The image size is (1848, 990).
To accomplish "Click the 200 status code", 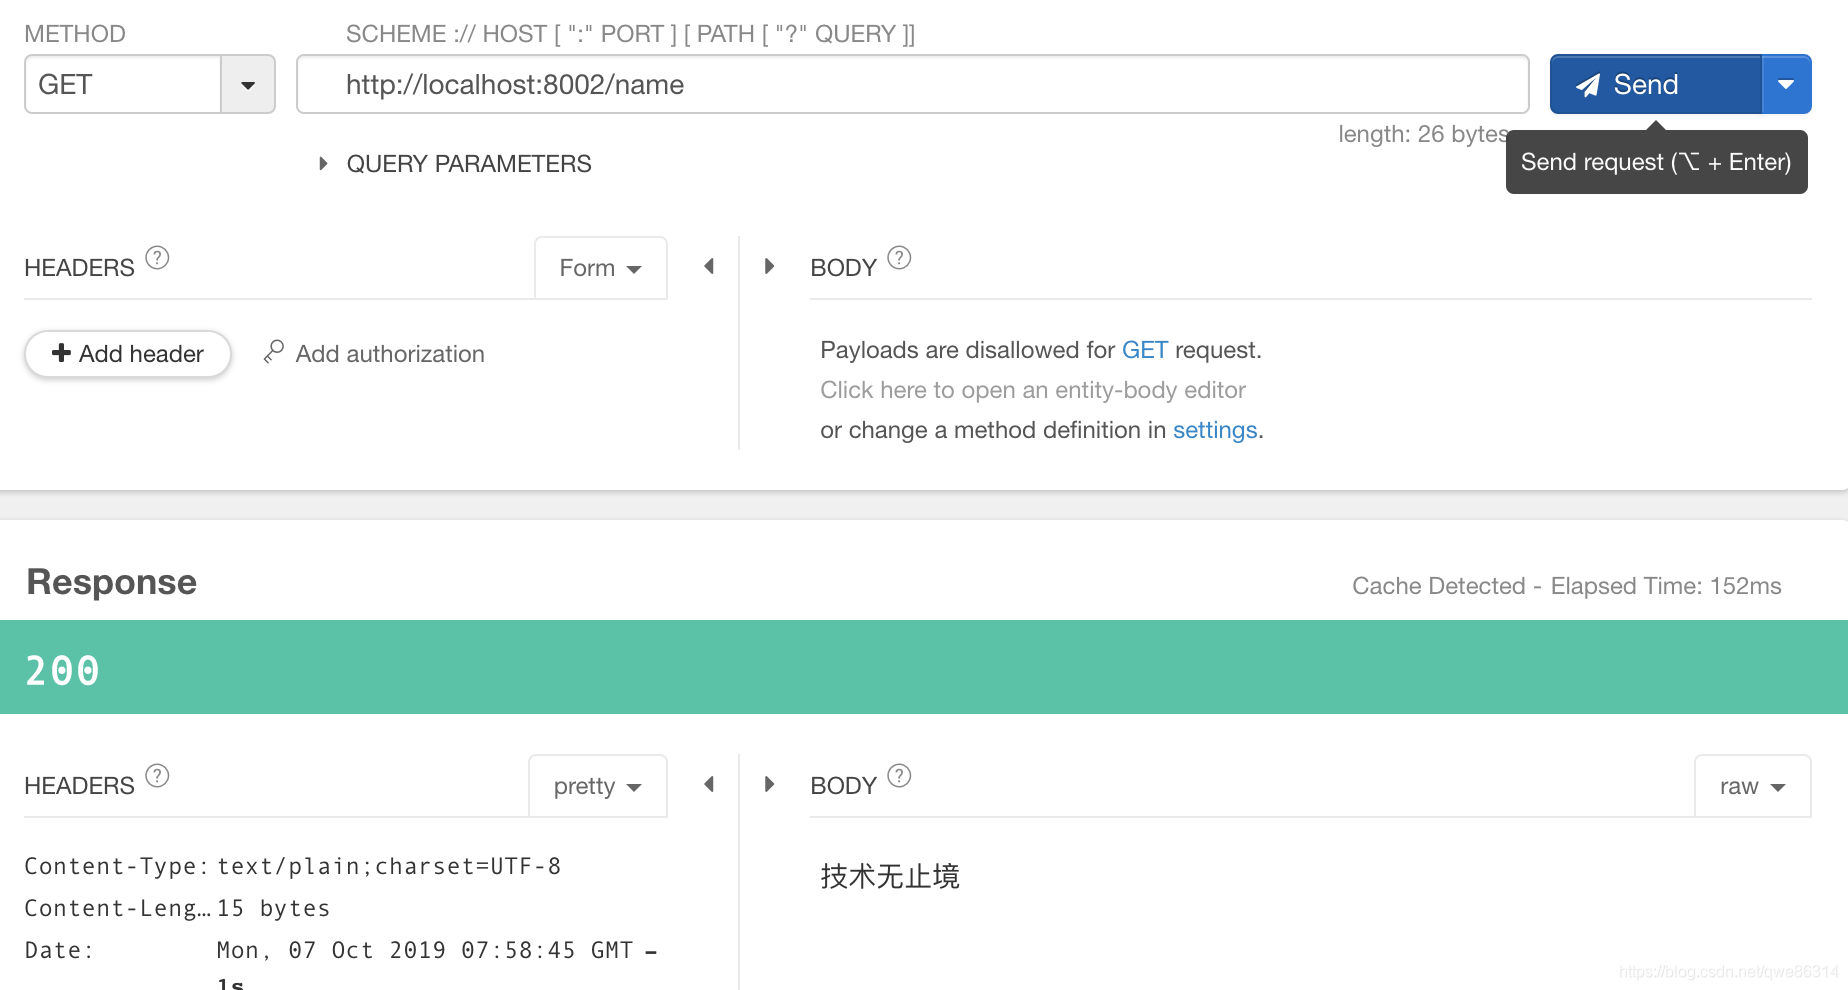I will click(x=62, y=670).
